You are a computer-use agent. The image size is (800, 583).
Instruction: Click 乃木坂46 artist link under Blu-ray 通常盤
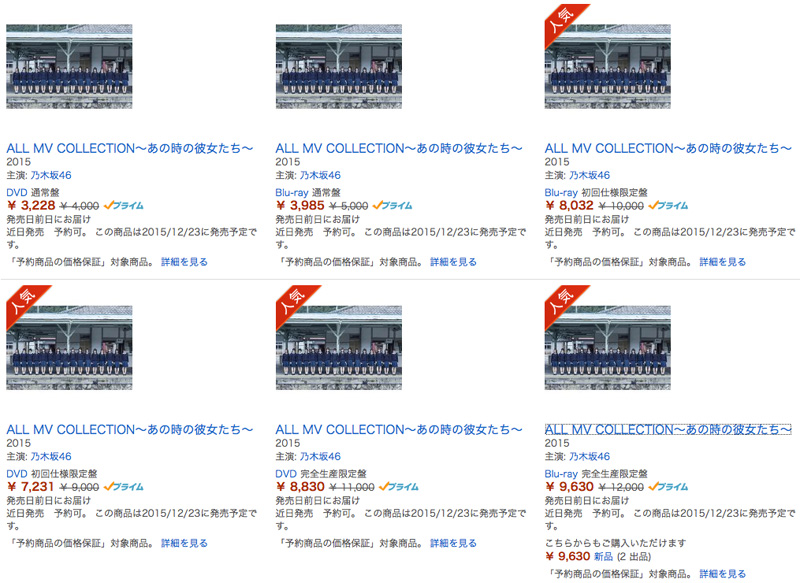pyautogui.click(x=320, y=175)
